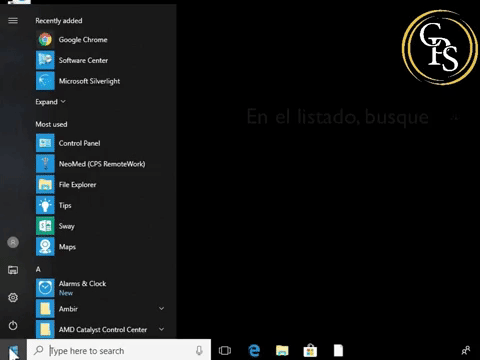Click the AMD Catalyst Control Center folder icon

tap(45, 329)
